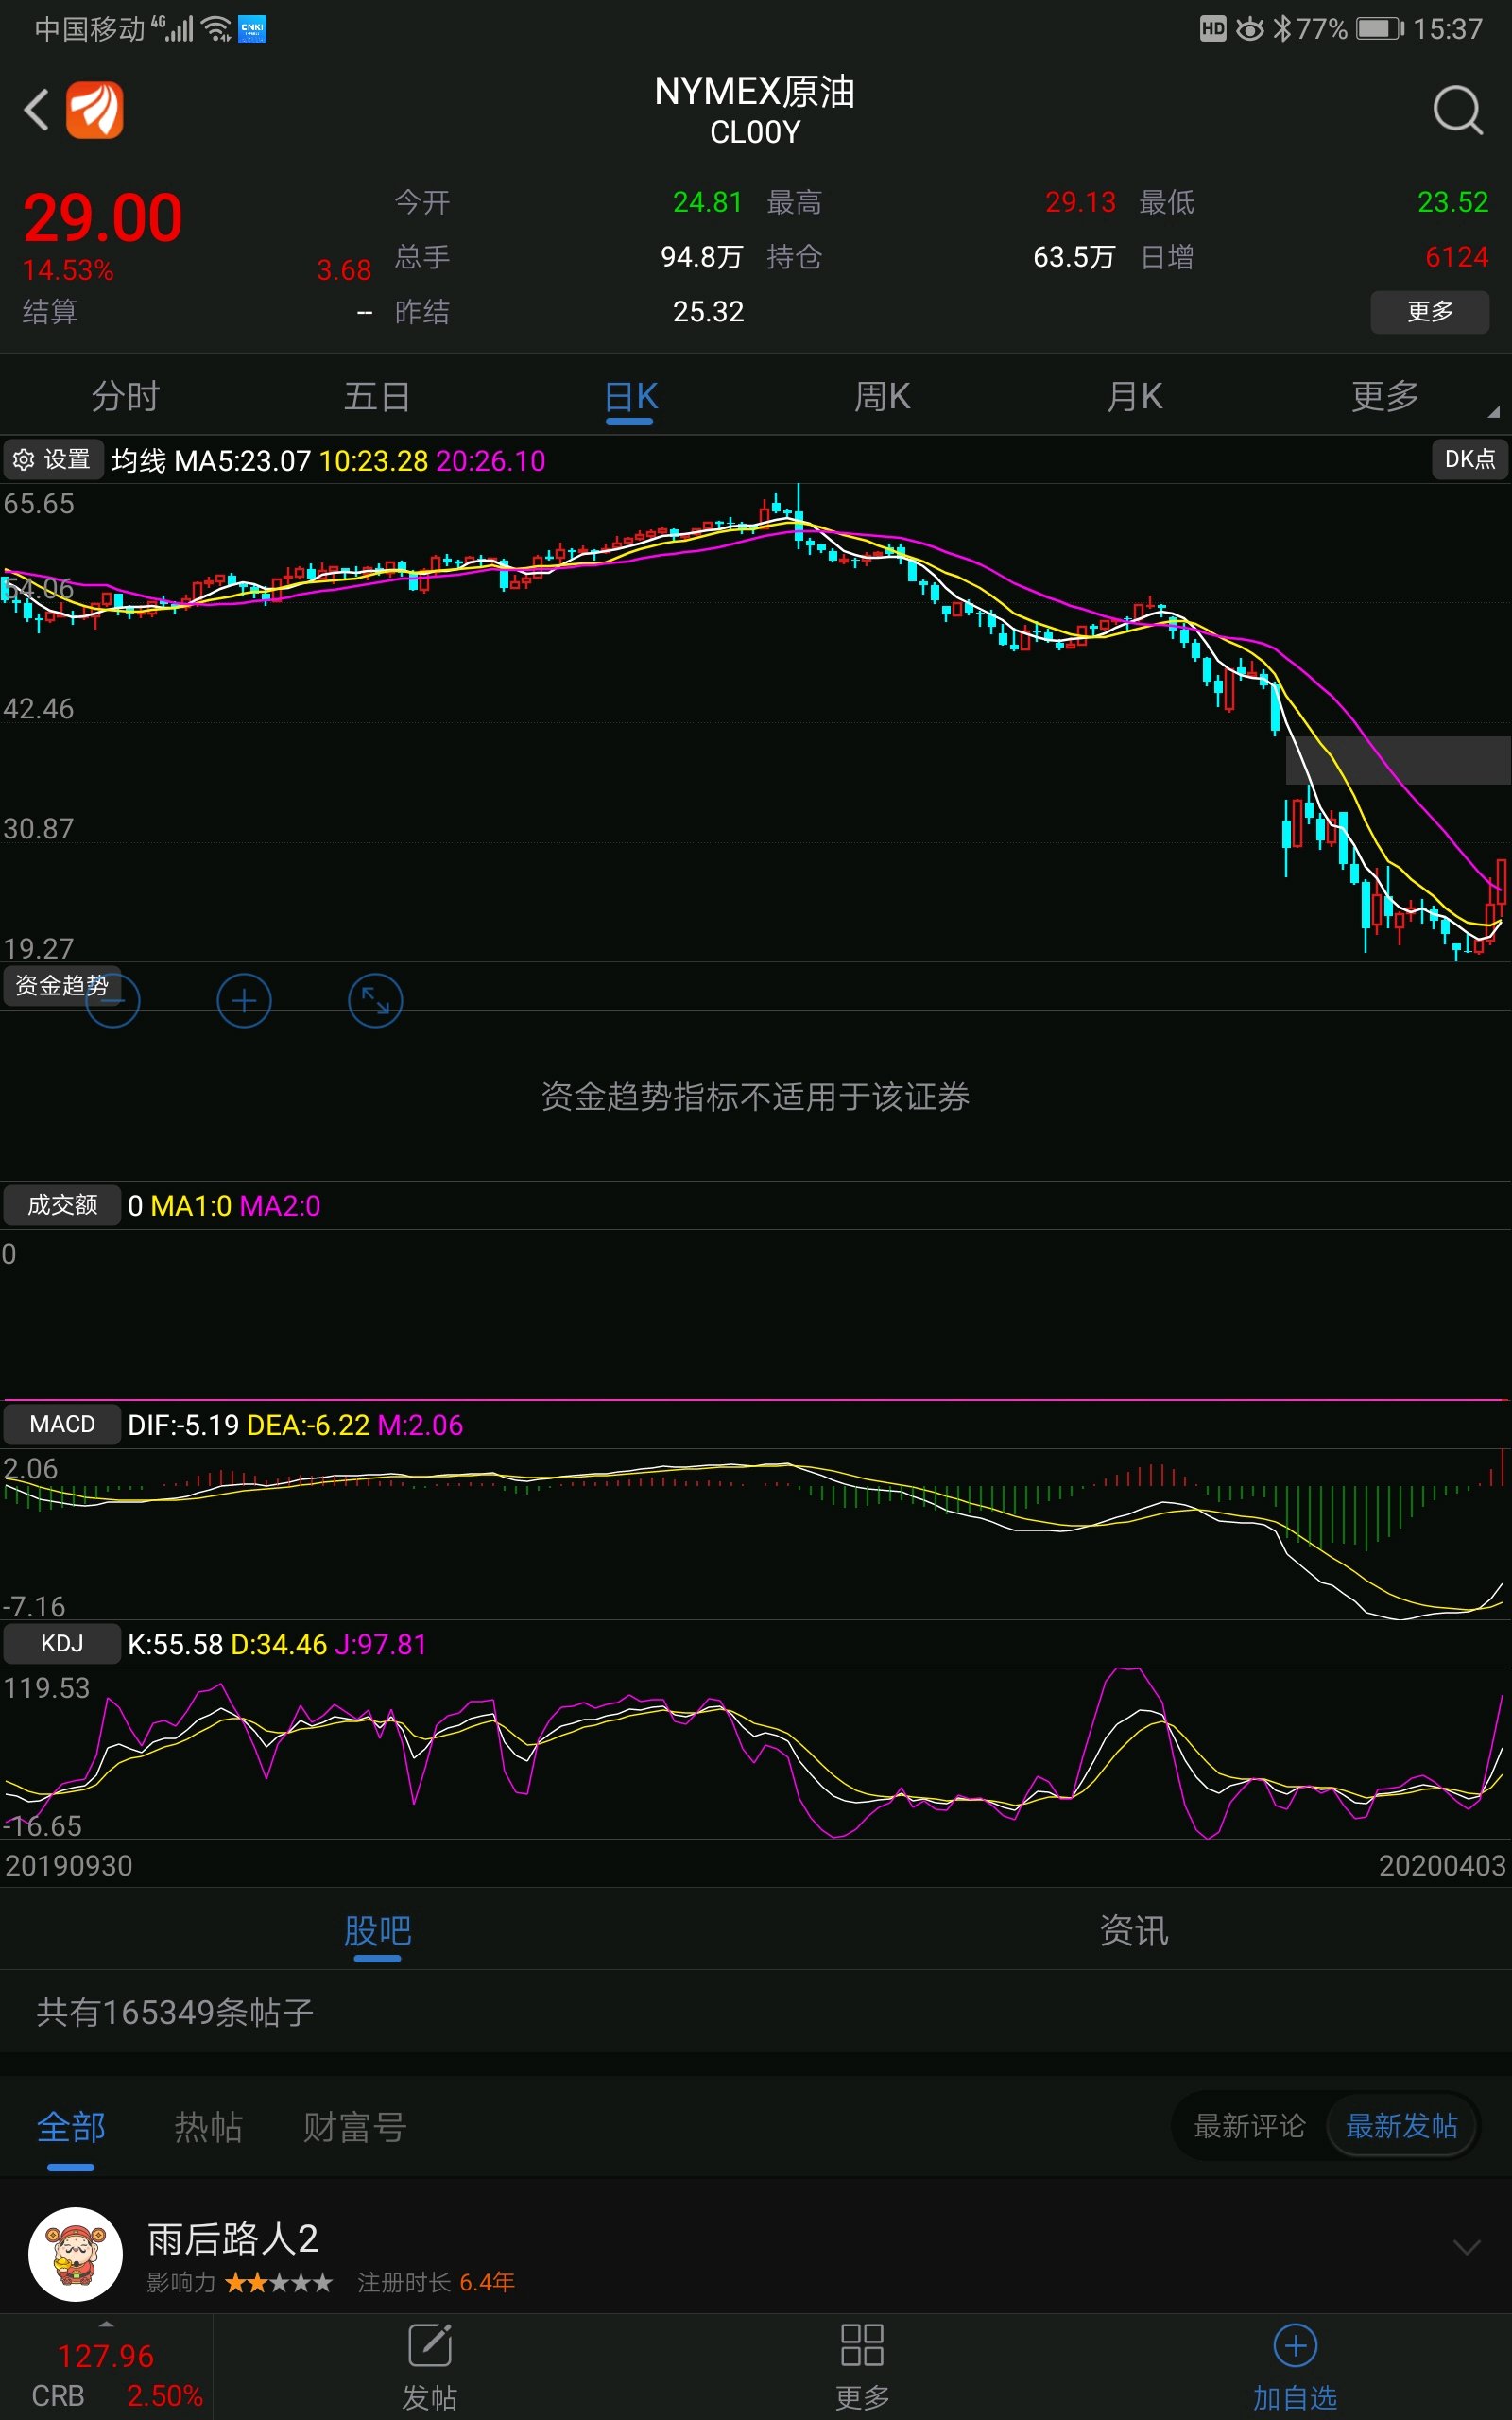1512x2420 pixels.
Task: Open 更多 chart period dropdown
Action: (1386, 397)
